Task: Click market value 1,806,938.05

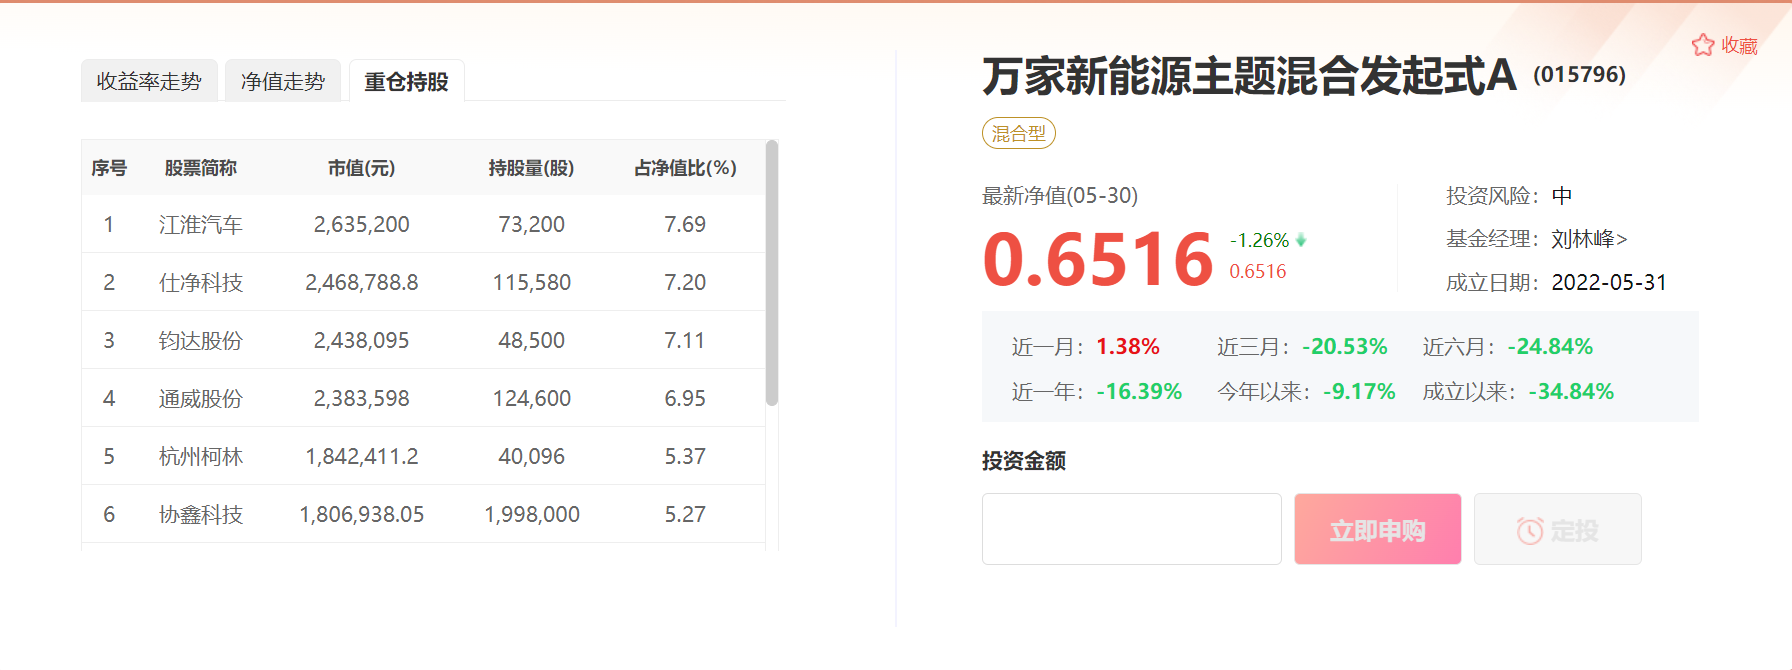Action: coord(362,515)
